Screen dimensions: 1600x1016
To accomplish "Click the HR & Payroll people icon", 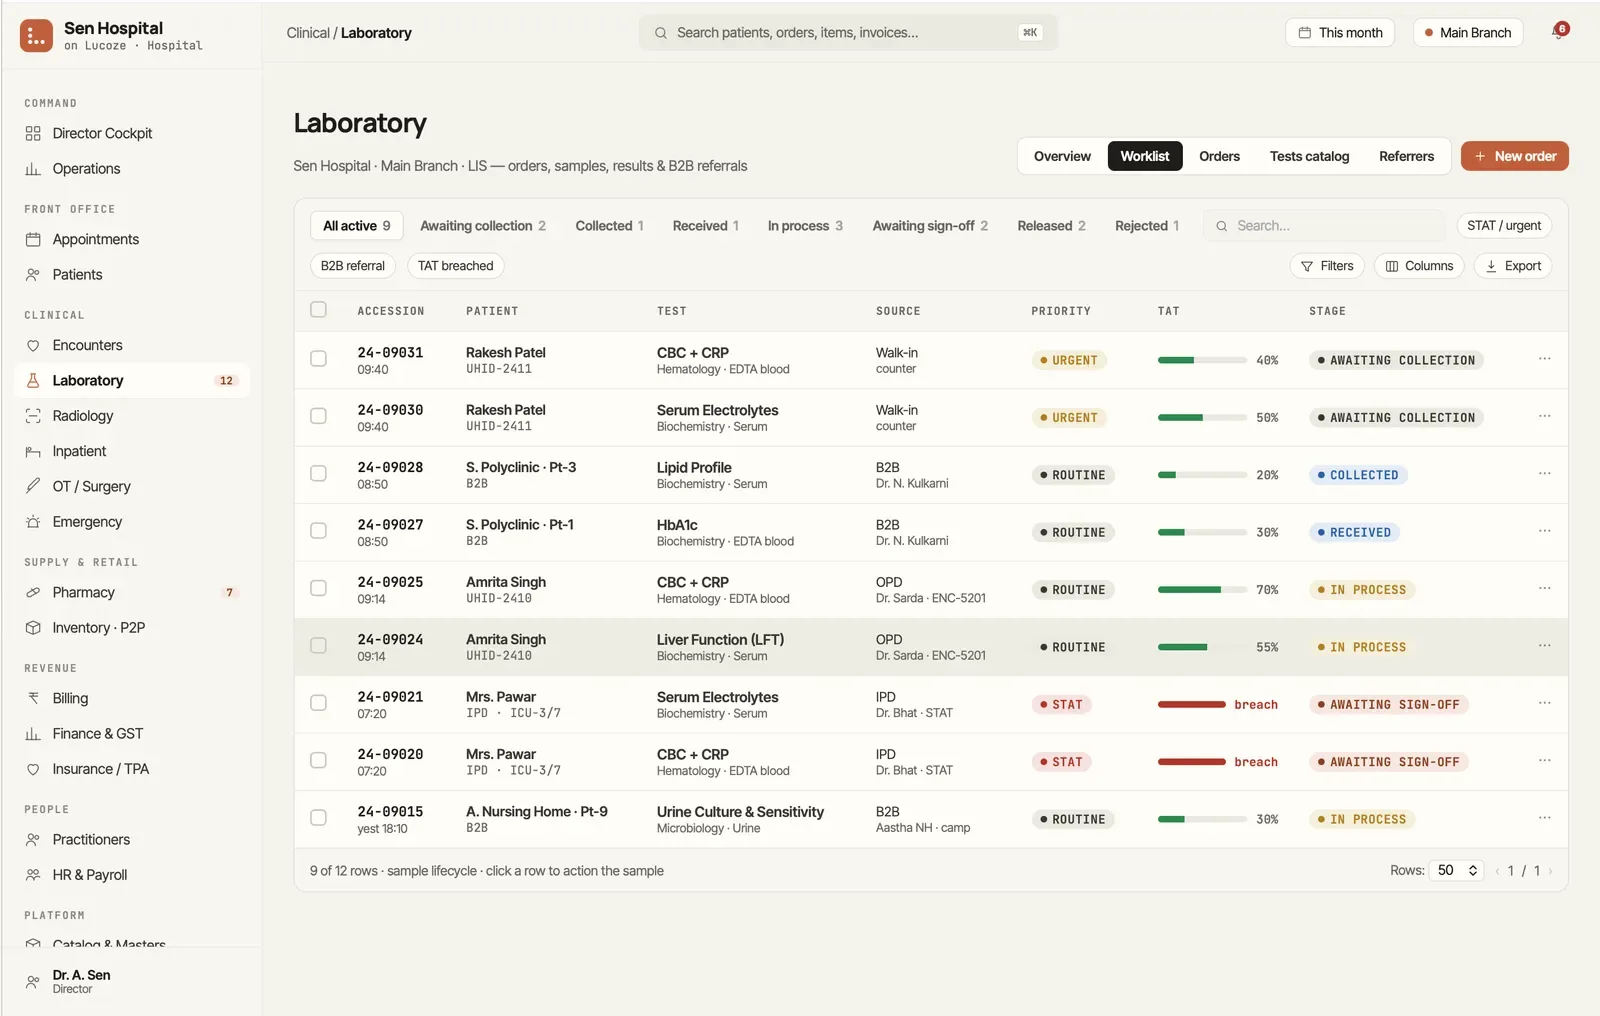I will pyautogui.click(x=33, y=875).
